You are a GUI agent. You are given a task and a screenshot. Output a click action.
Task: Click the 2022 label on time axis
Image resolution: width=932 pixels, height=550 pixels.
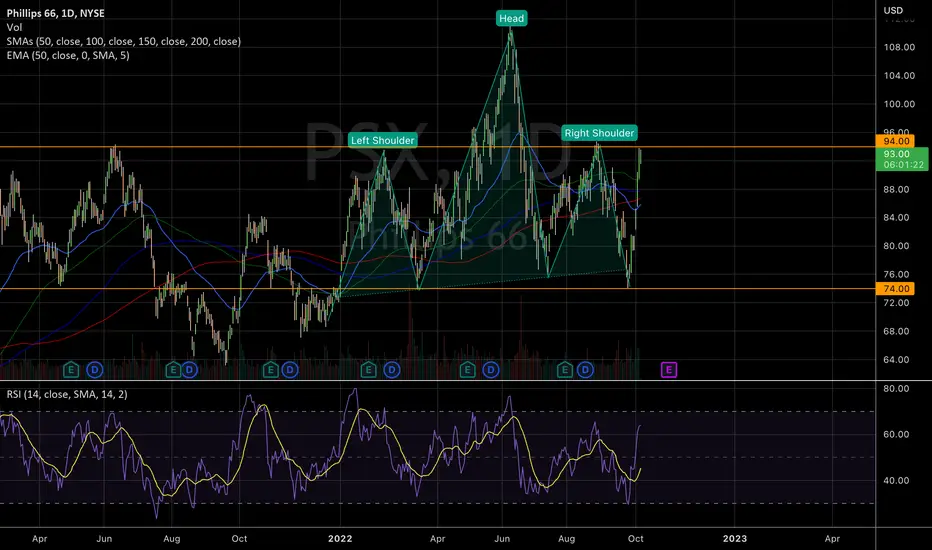coord(340,539)
